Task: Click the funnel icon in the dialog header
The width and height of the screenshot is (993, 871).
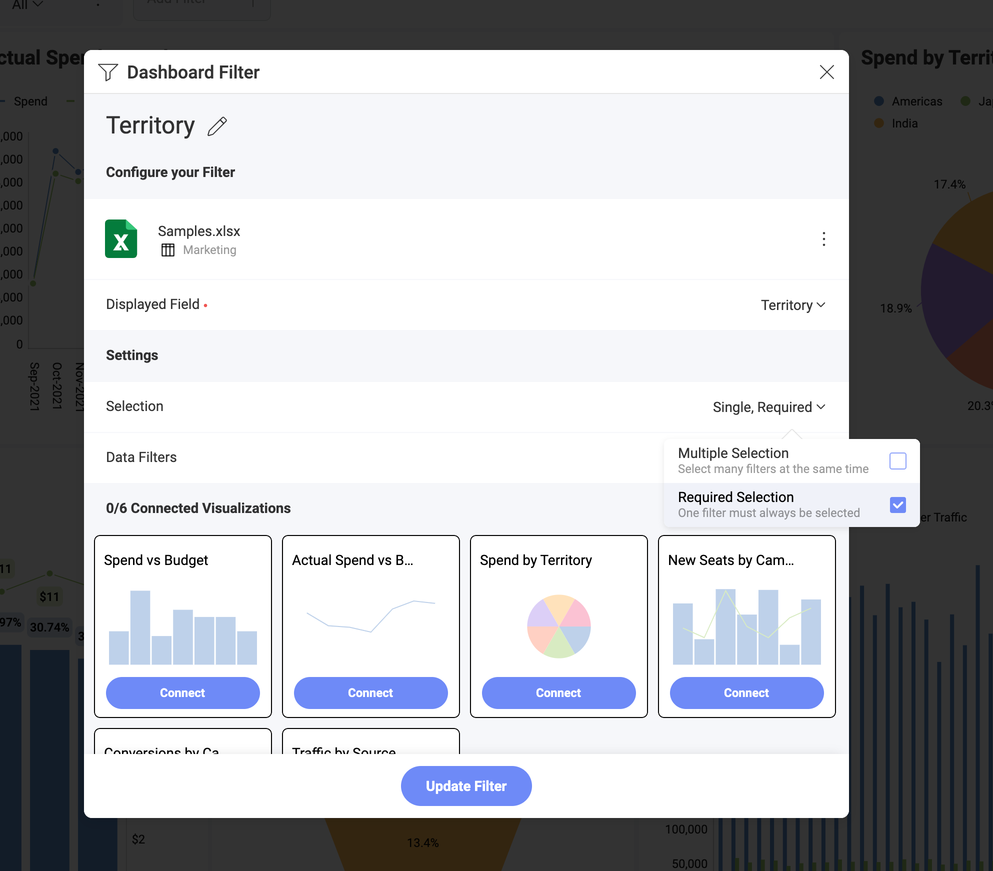Action: (108, 72)
